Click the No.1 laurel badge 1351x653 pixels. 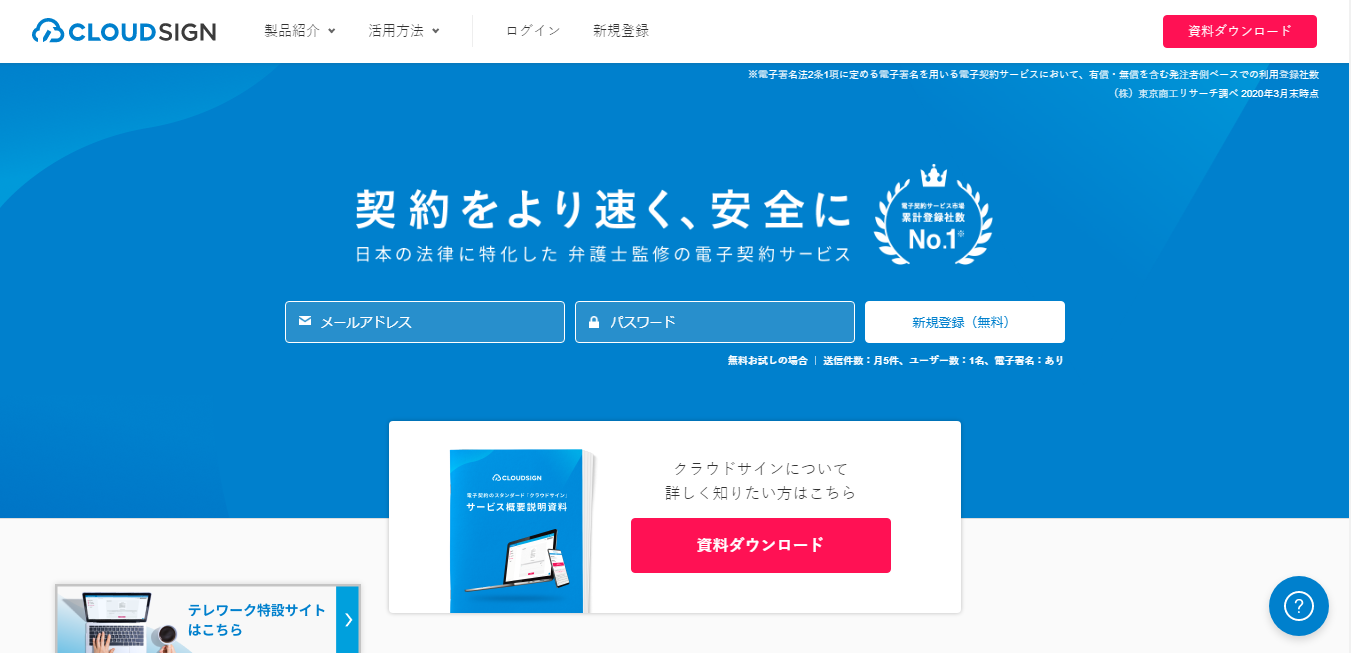[933, 214]
